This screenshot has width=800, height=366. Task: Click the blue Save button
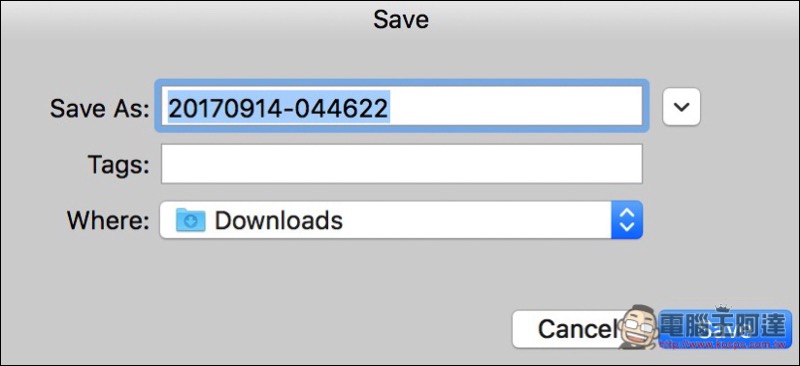[x=724, y=329]
